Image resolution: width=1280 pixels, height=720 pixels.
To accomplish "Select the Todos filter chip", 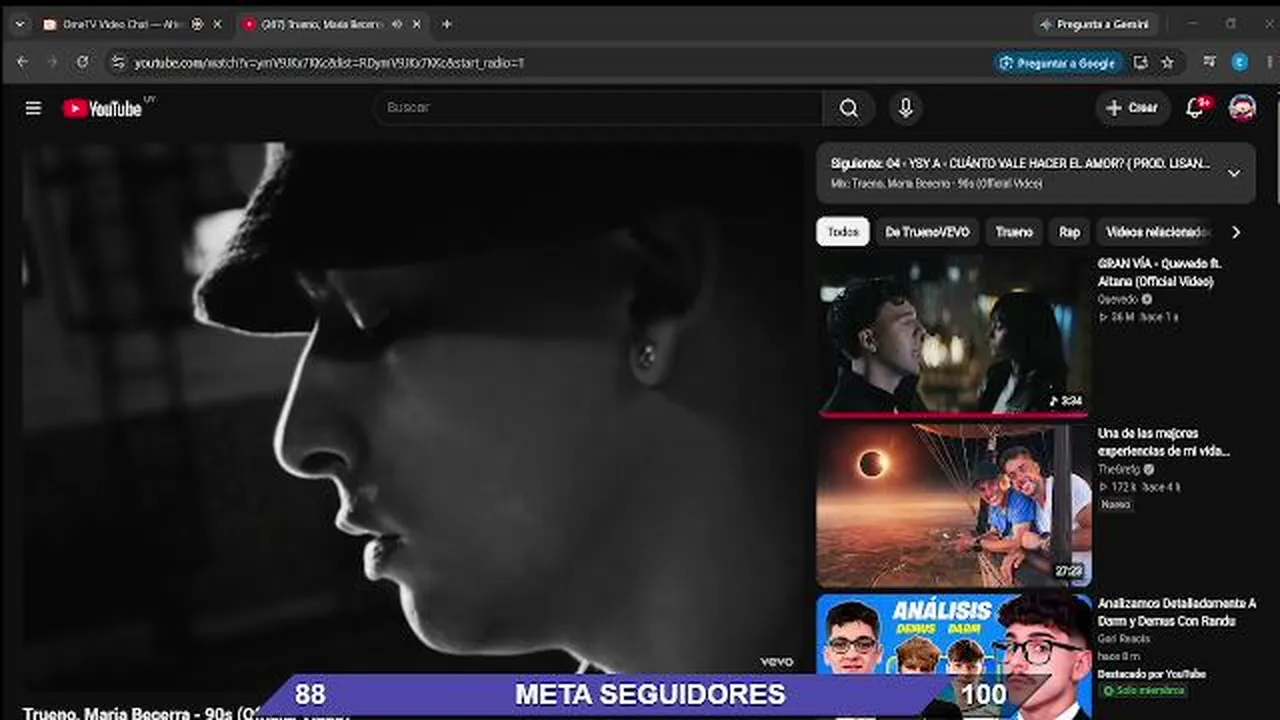I will click(843, 232).
